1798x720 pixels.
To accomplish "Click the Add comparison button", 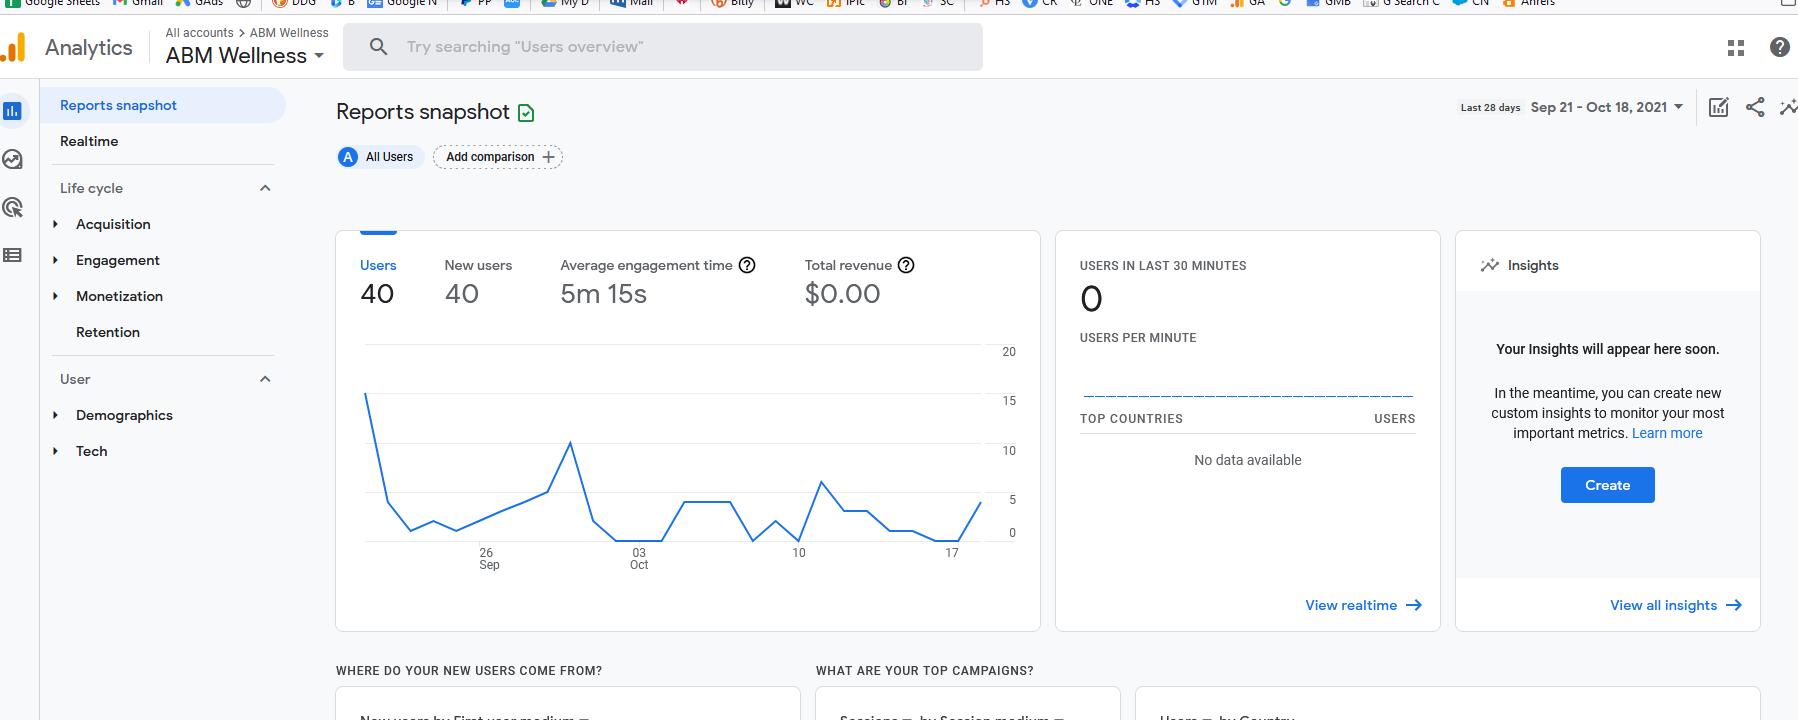I will coord(498,157).
